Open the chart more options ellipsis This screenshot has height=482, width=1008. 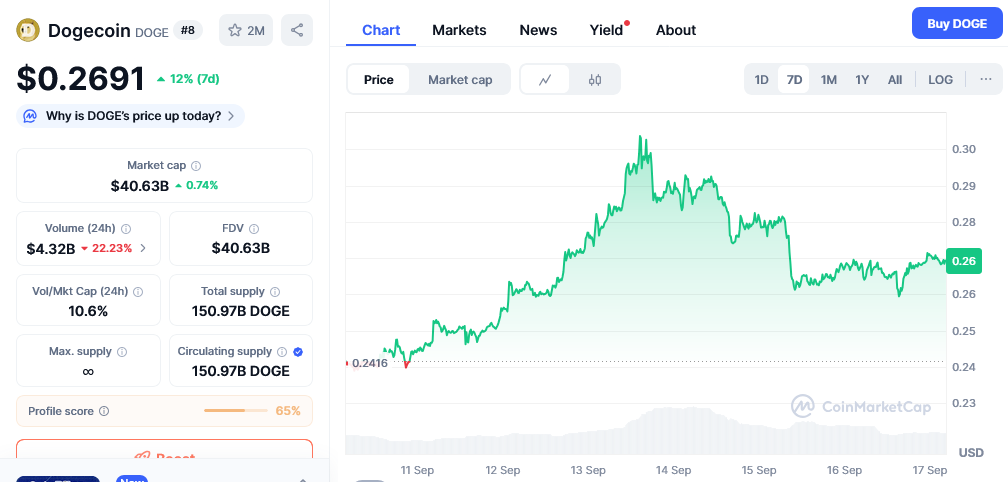coord(986,79)
